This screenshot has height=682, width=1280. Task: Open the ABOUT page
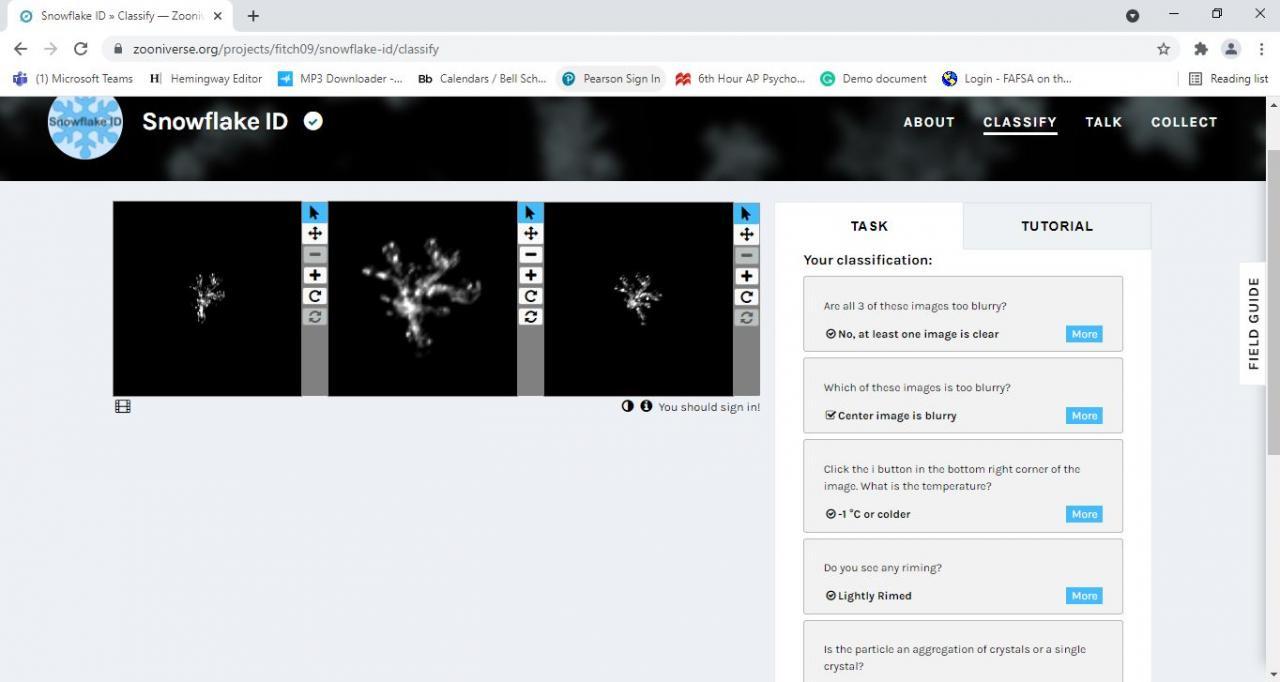coord(929,122)
